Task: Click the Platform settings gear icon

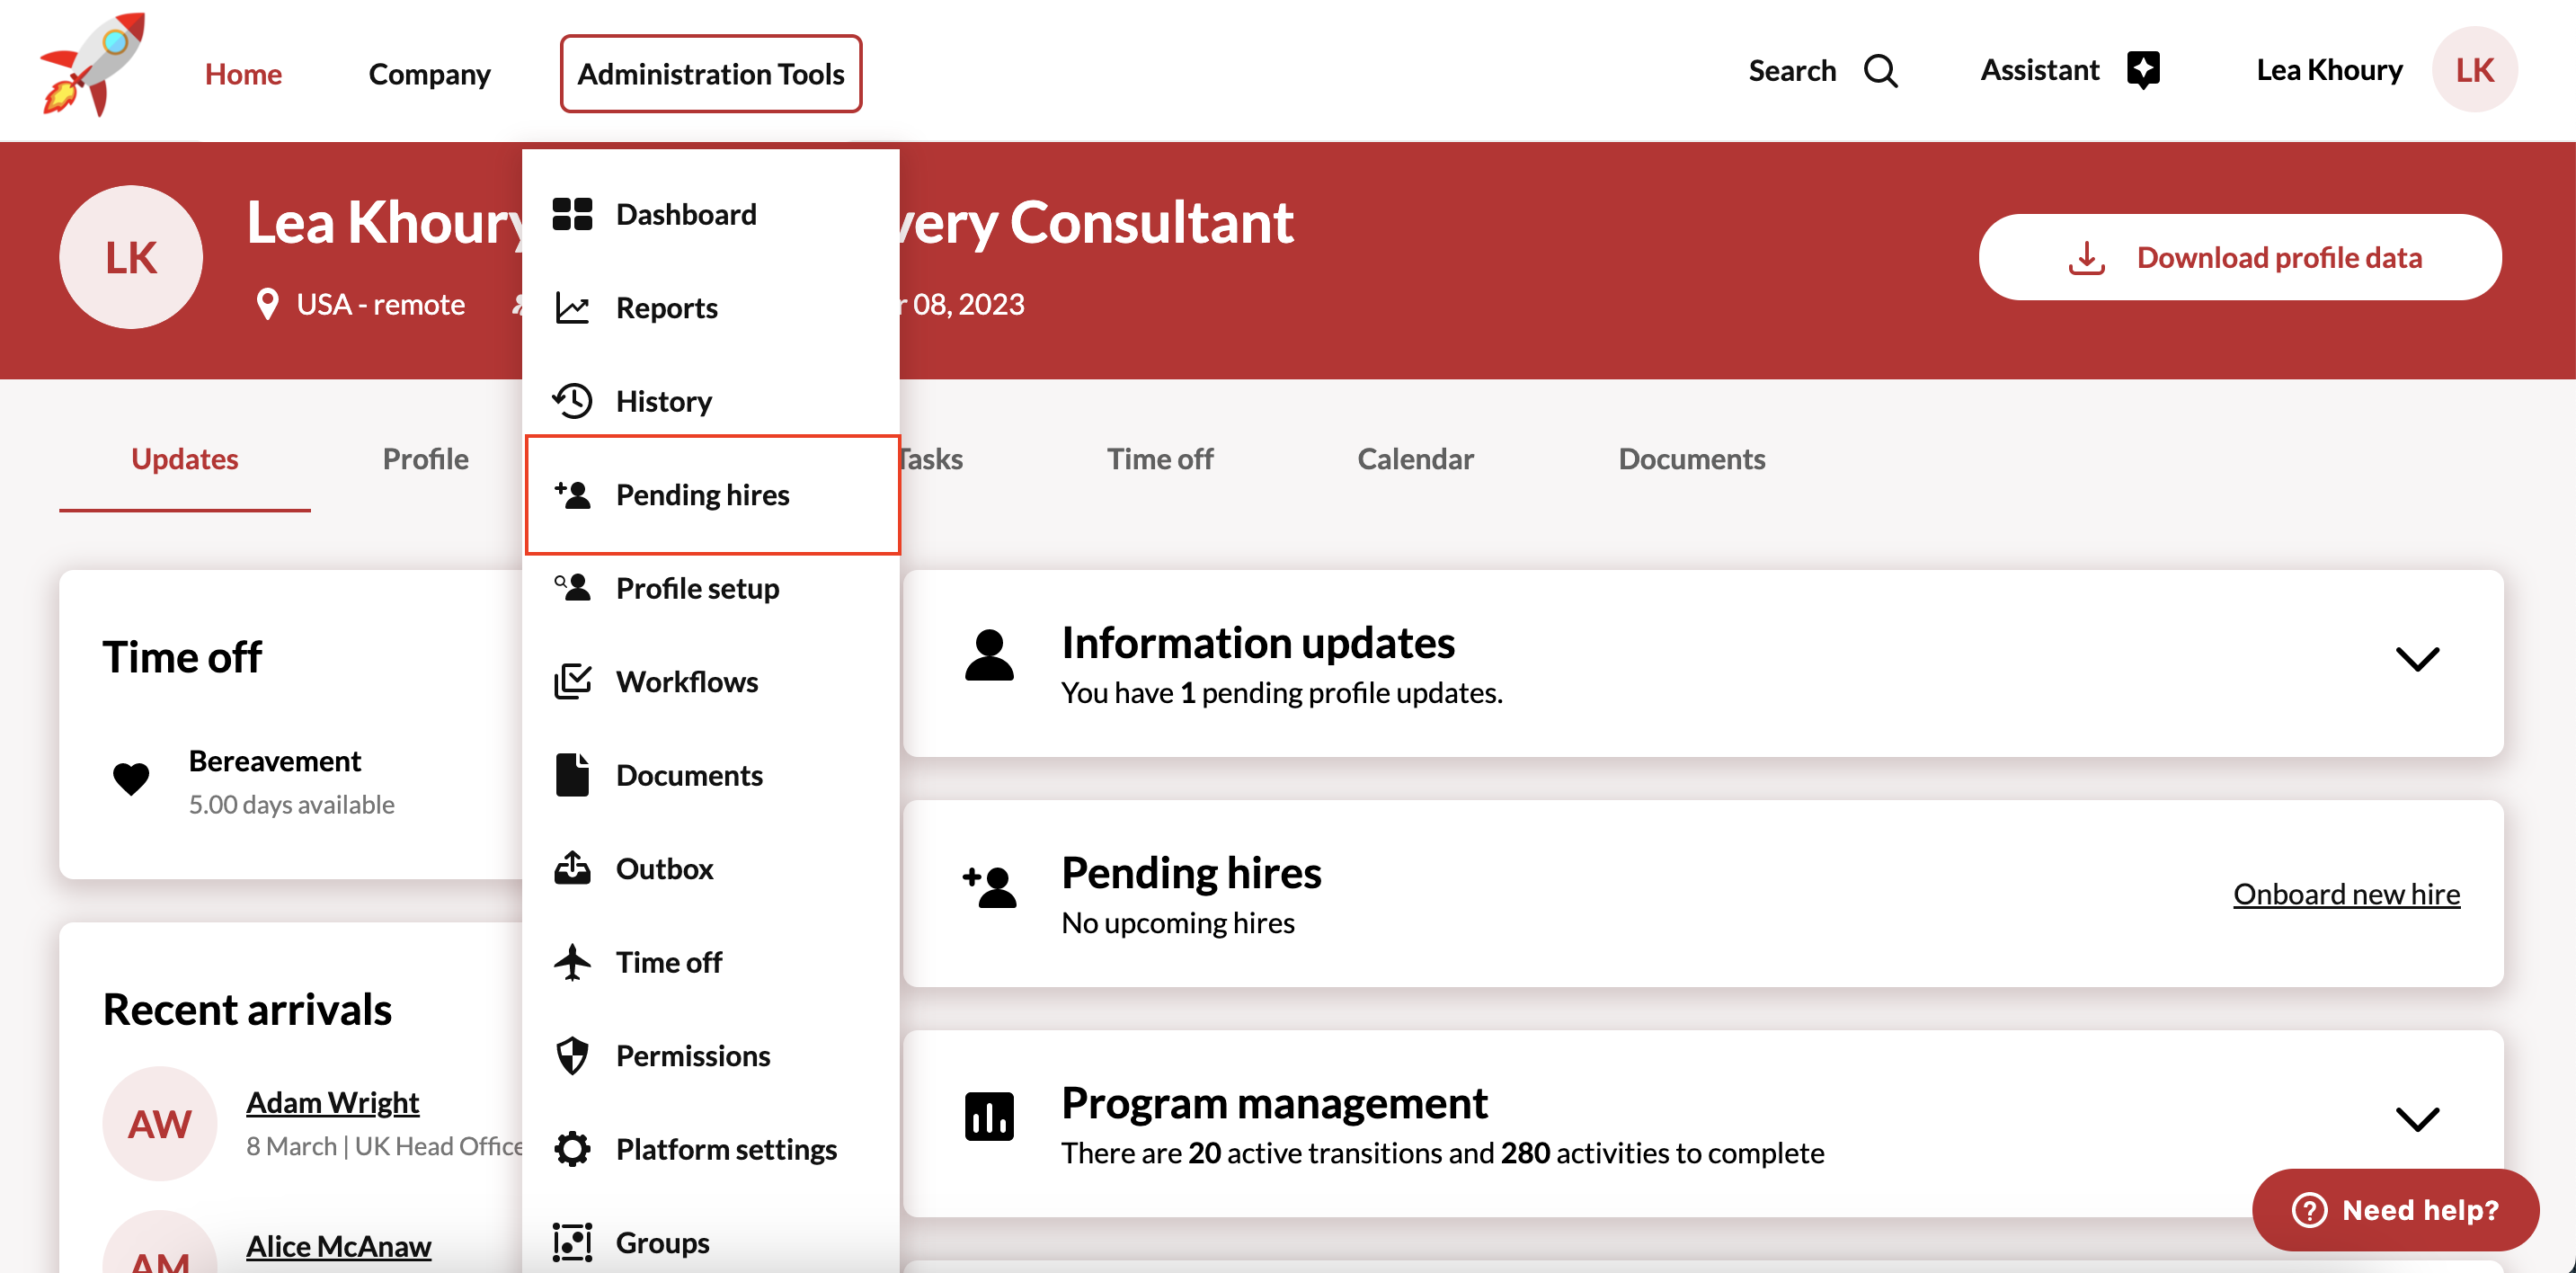Action: click(572, 1149)
